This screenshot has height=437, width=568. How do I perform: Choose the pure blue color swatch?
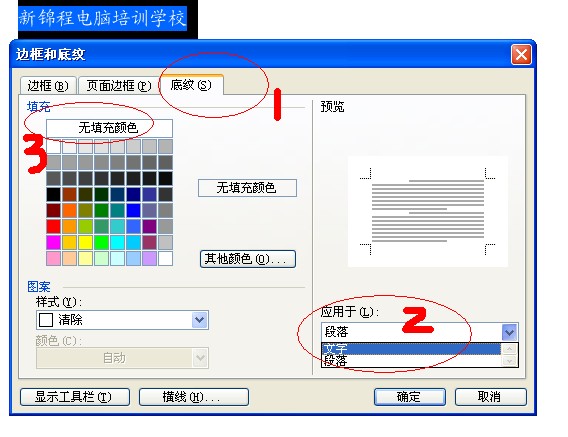click(x=133, y=211)
